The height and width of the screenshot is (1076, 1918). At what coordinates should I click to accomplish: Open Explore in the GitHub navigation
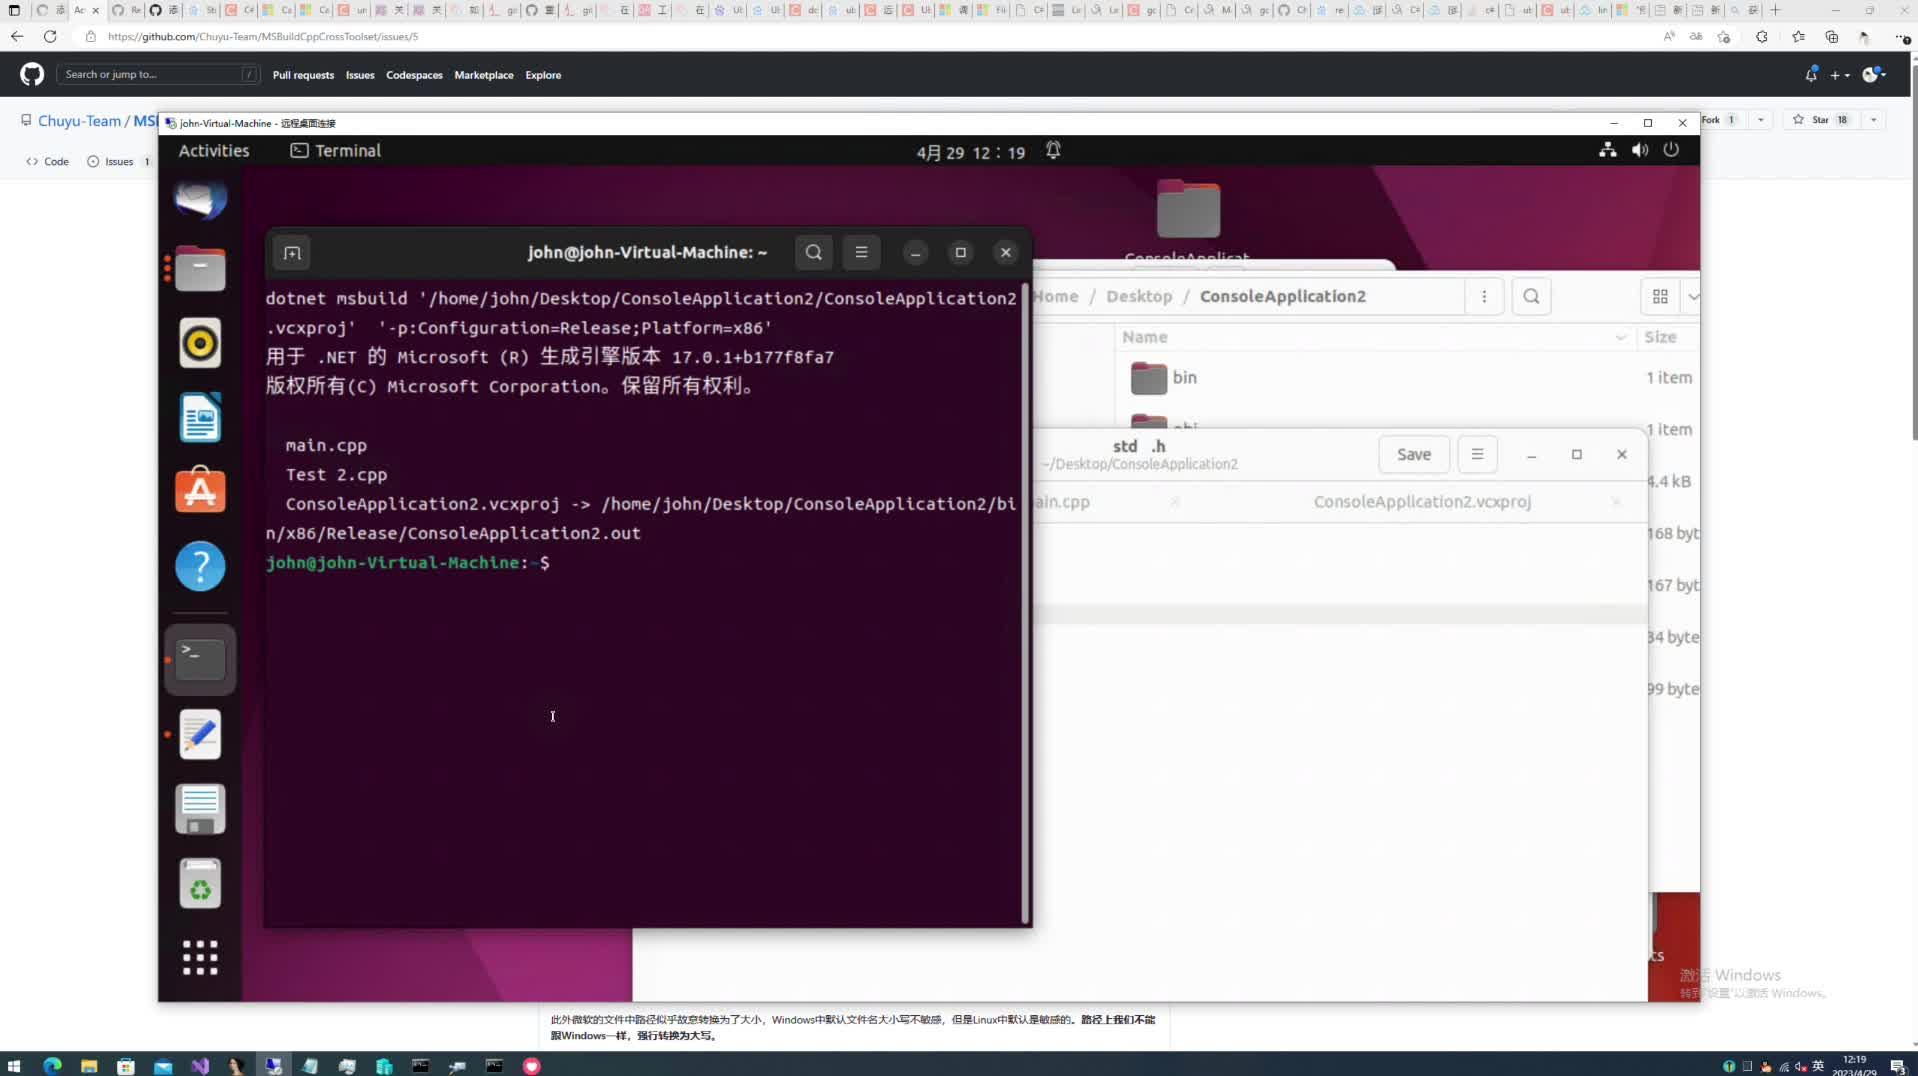tap(543, 75)
